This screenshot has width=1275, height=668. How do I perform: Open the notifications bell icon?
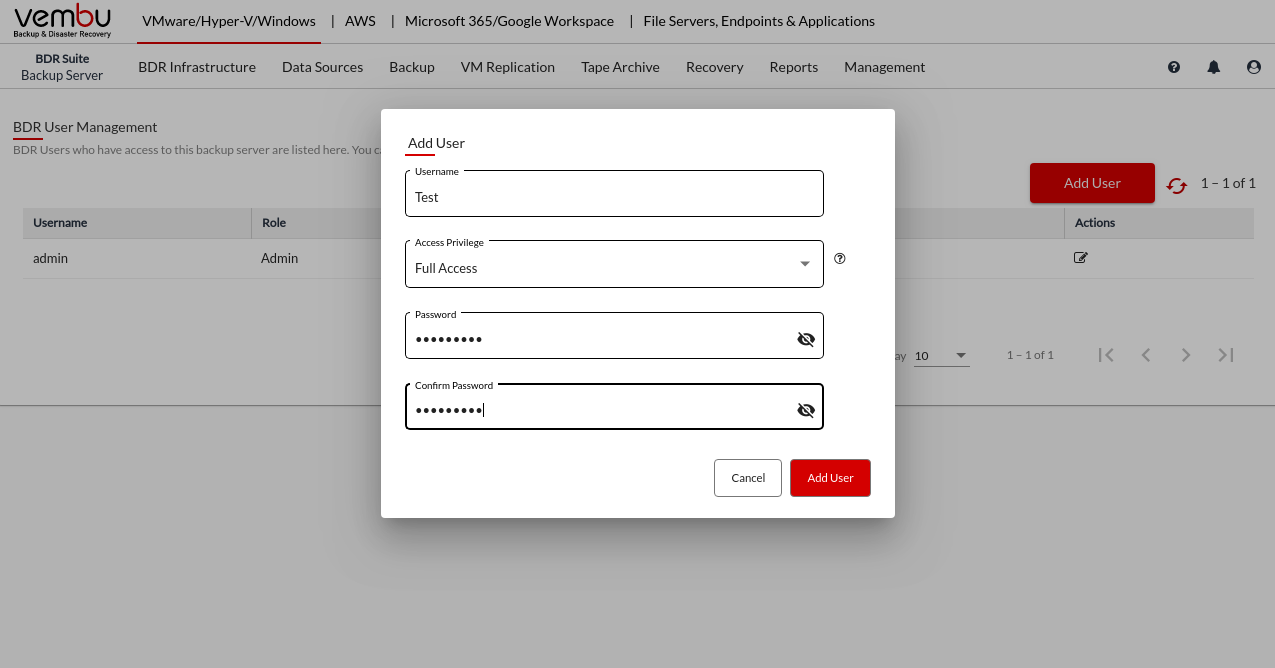tap(1214, 67)
